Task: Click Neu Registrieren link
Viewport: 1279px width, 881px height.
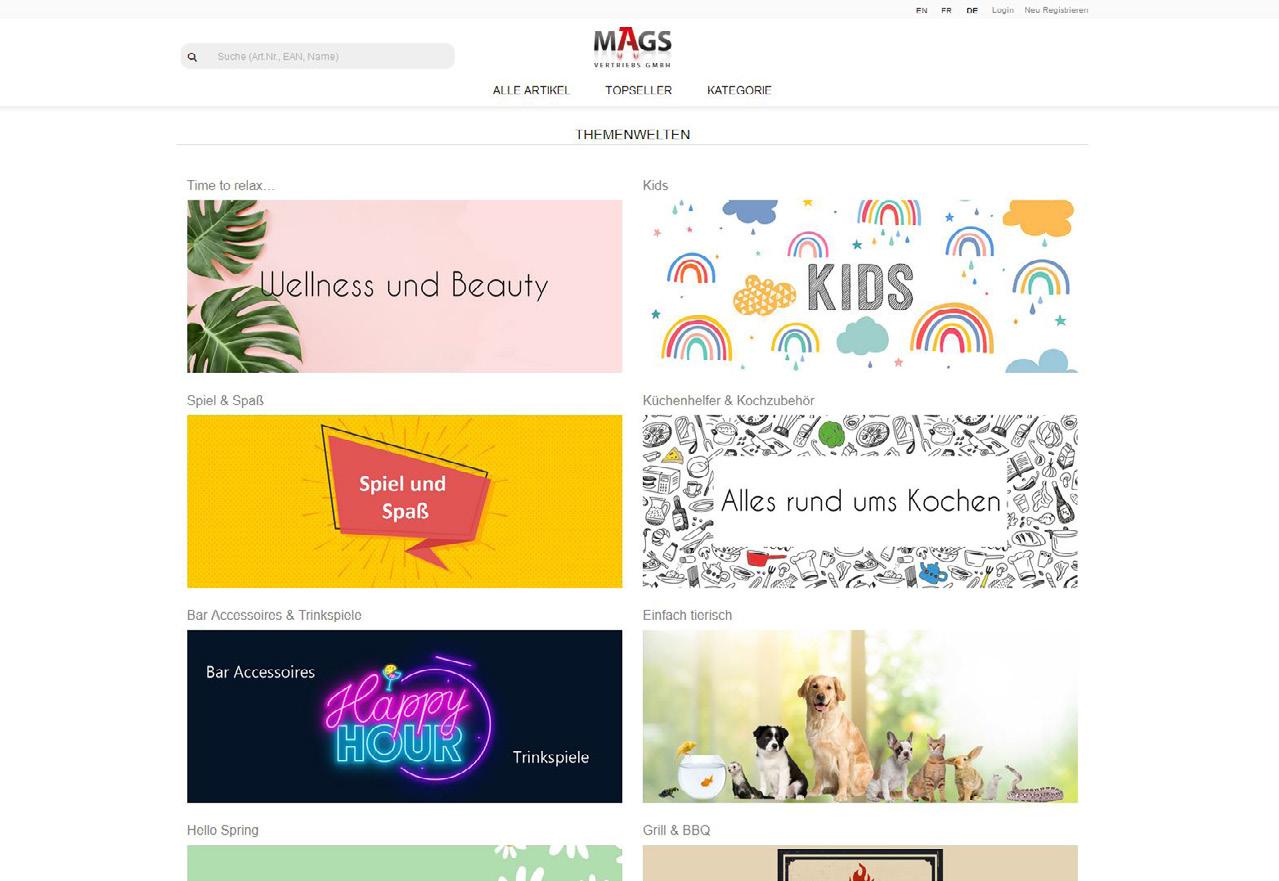Action: click(1056, 10)
